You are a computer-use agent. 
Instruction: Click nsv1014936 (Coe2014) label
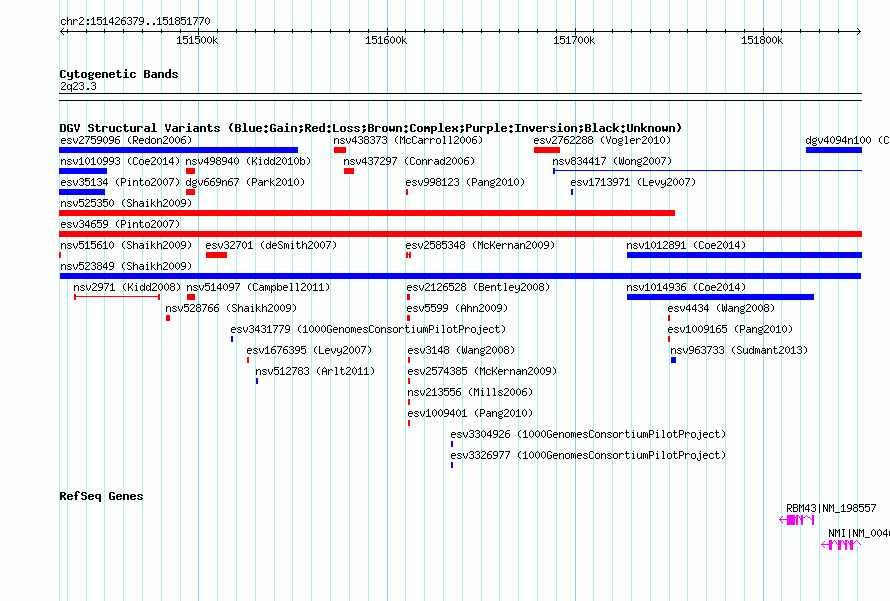(686, 287)
